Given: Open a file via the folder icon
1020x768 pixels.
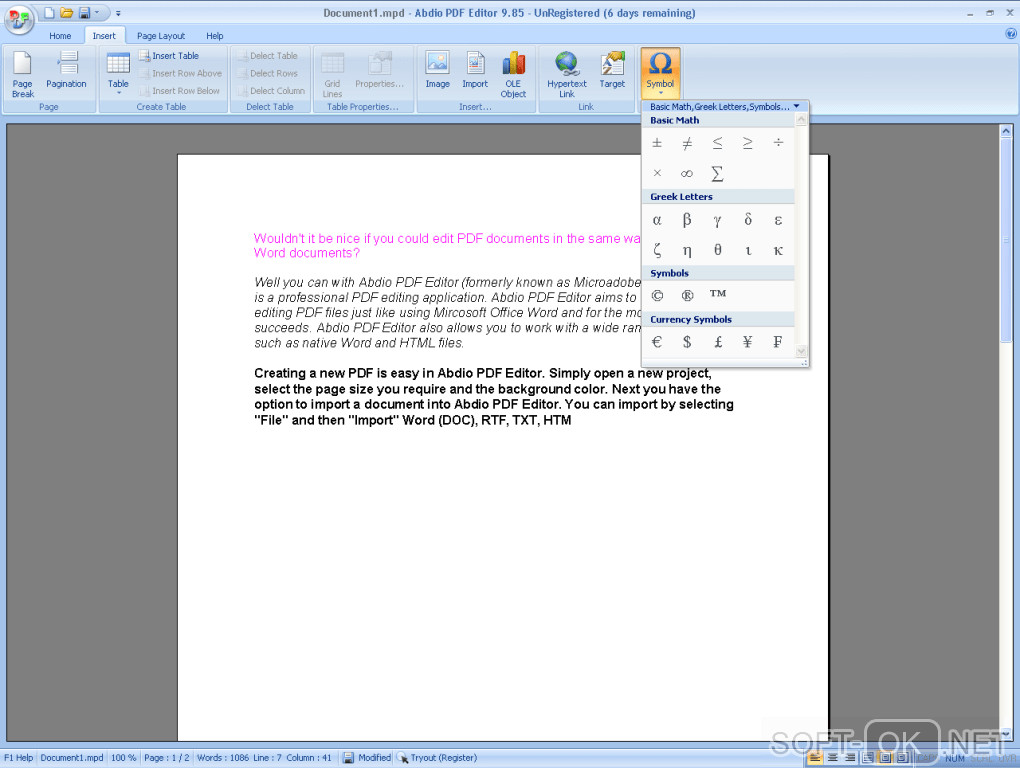Looking at the screenshot, I should (66, 13).
